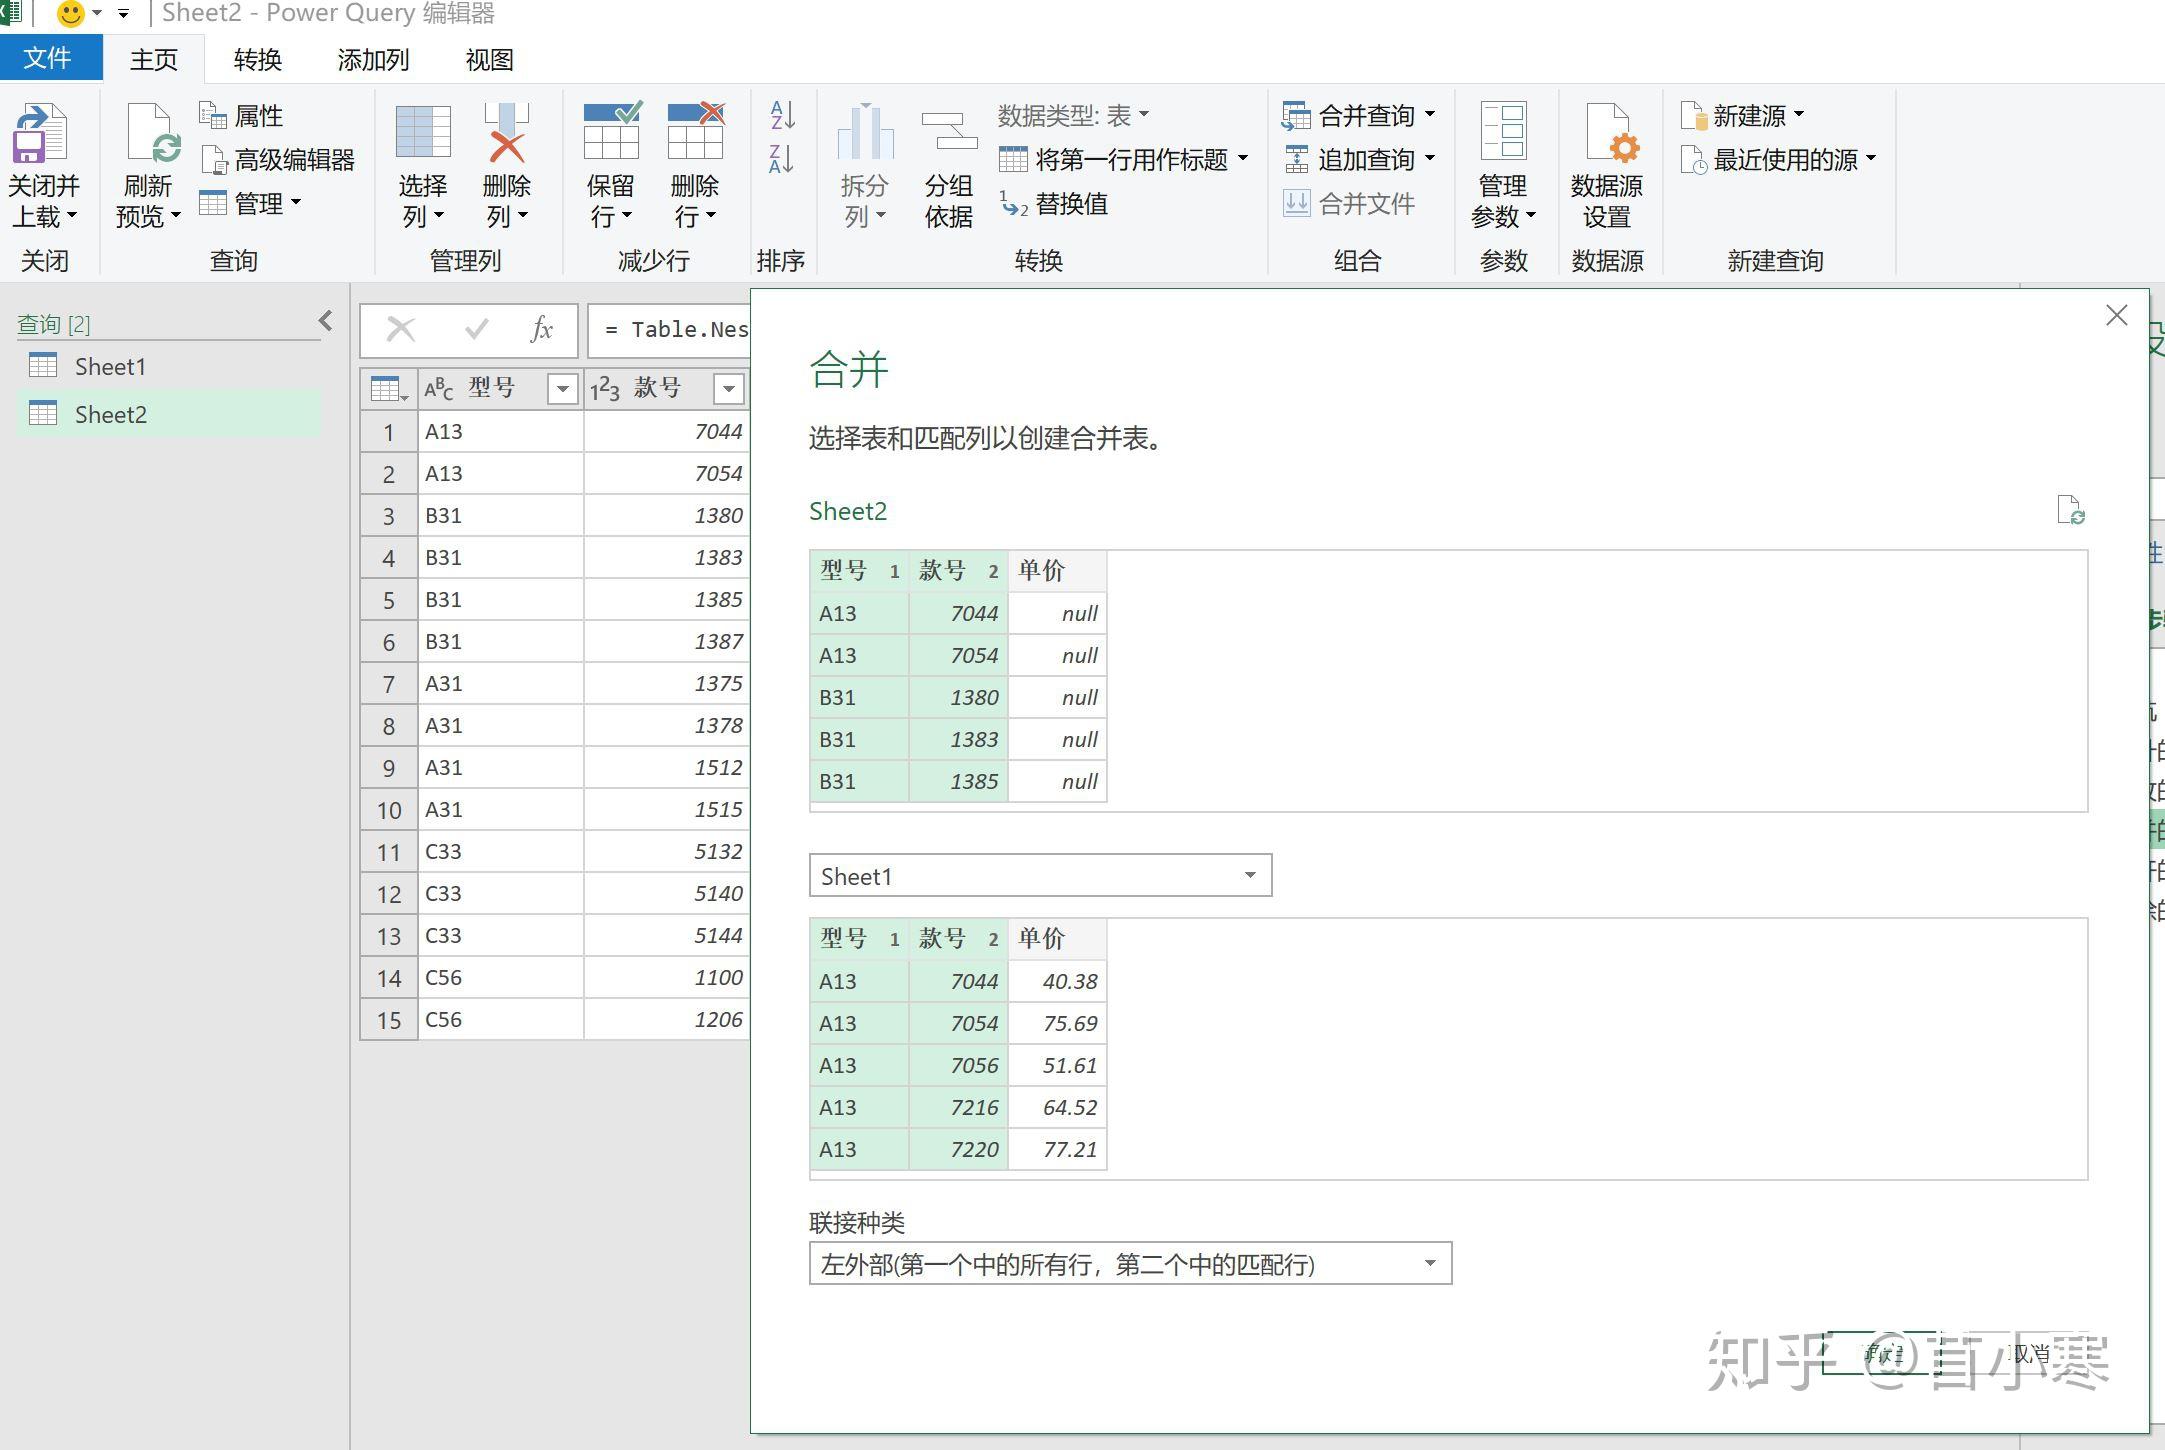The width and height of the screenshot is (2165, 1450).
Task: Click the 选择列 (Choose Columns) icon
Action: [423, 165]
